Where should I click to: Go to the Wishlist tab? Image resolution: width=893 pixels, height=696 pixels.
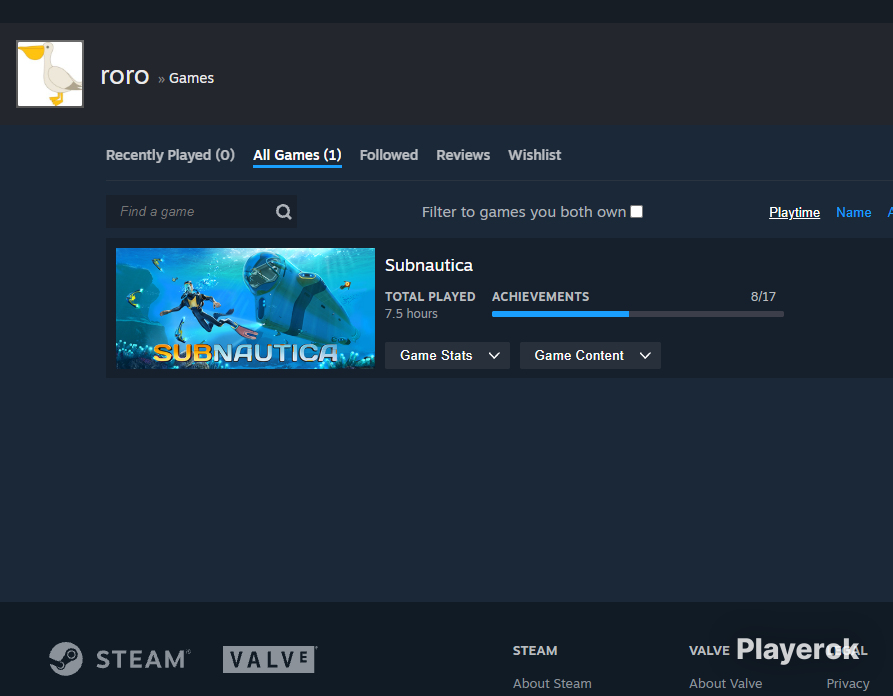tap(535, 155)
